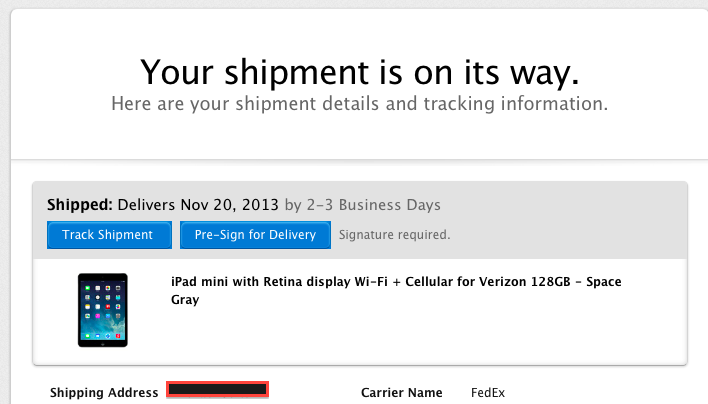The width and height of the screenshot is (708, 404).
Task: Click the word "Gray" in product title
Action: tap(185, 300)
